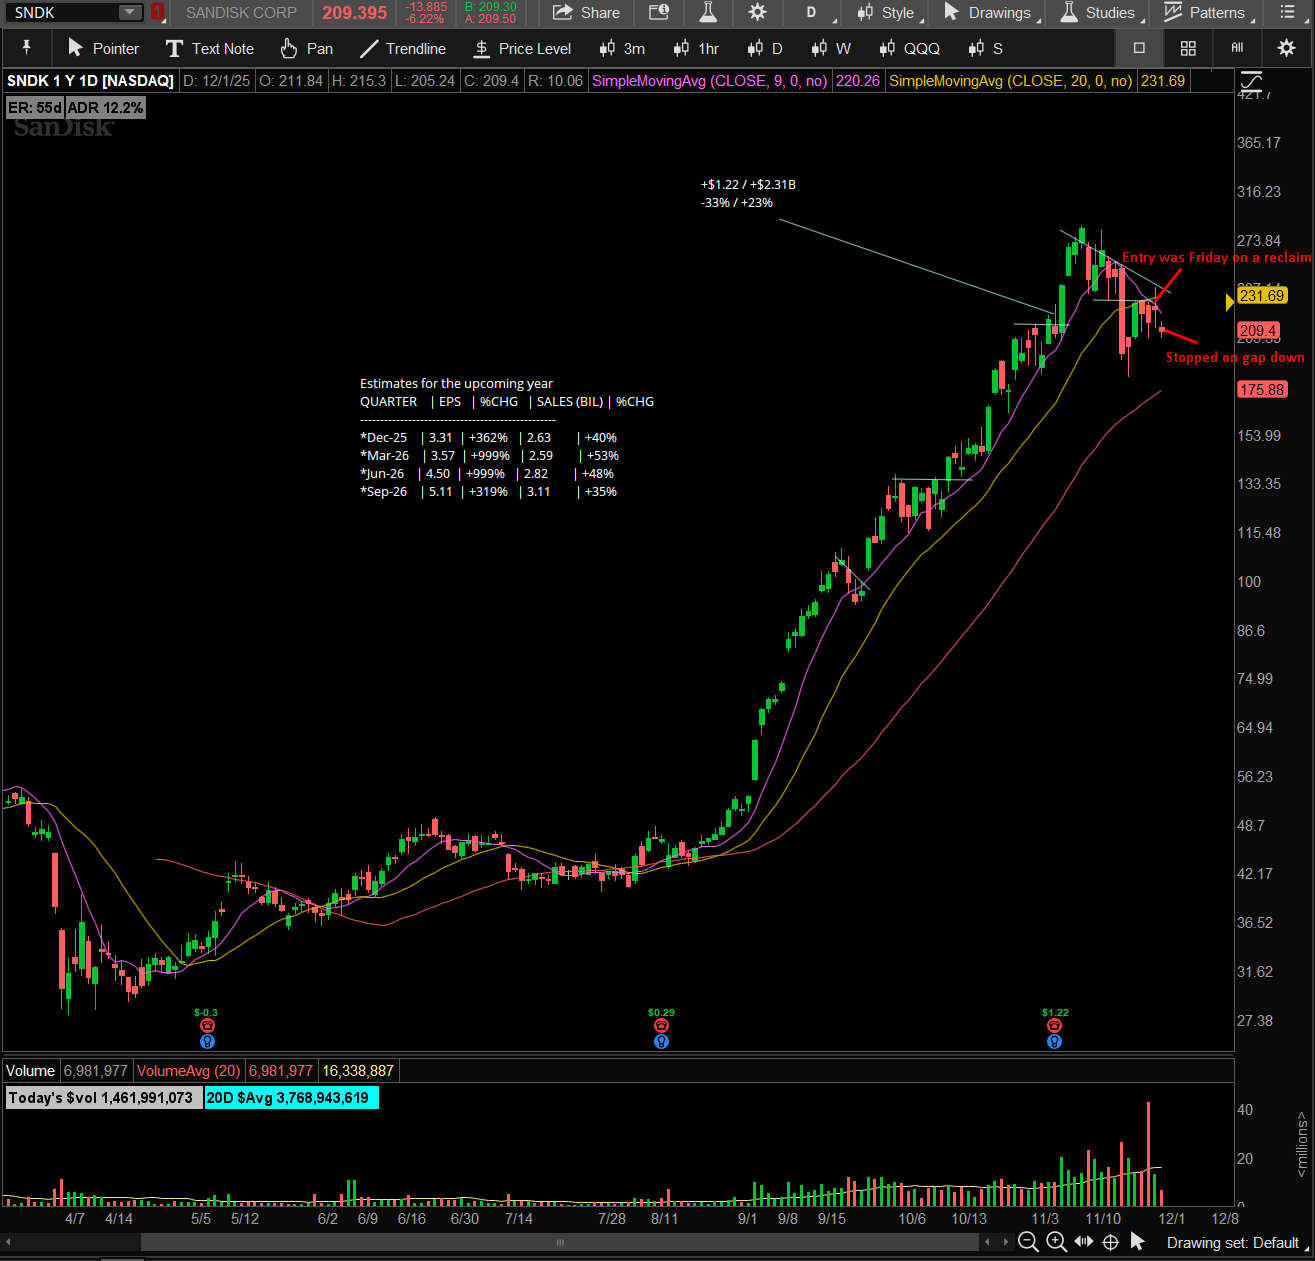Toggle the crosshair cursor icon

pos(1110,1242)
